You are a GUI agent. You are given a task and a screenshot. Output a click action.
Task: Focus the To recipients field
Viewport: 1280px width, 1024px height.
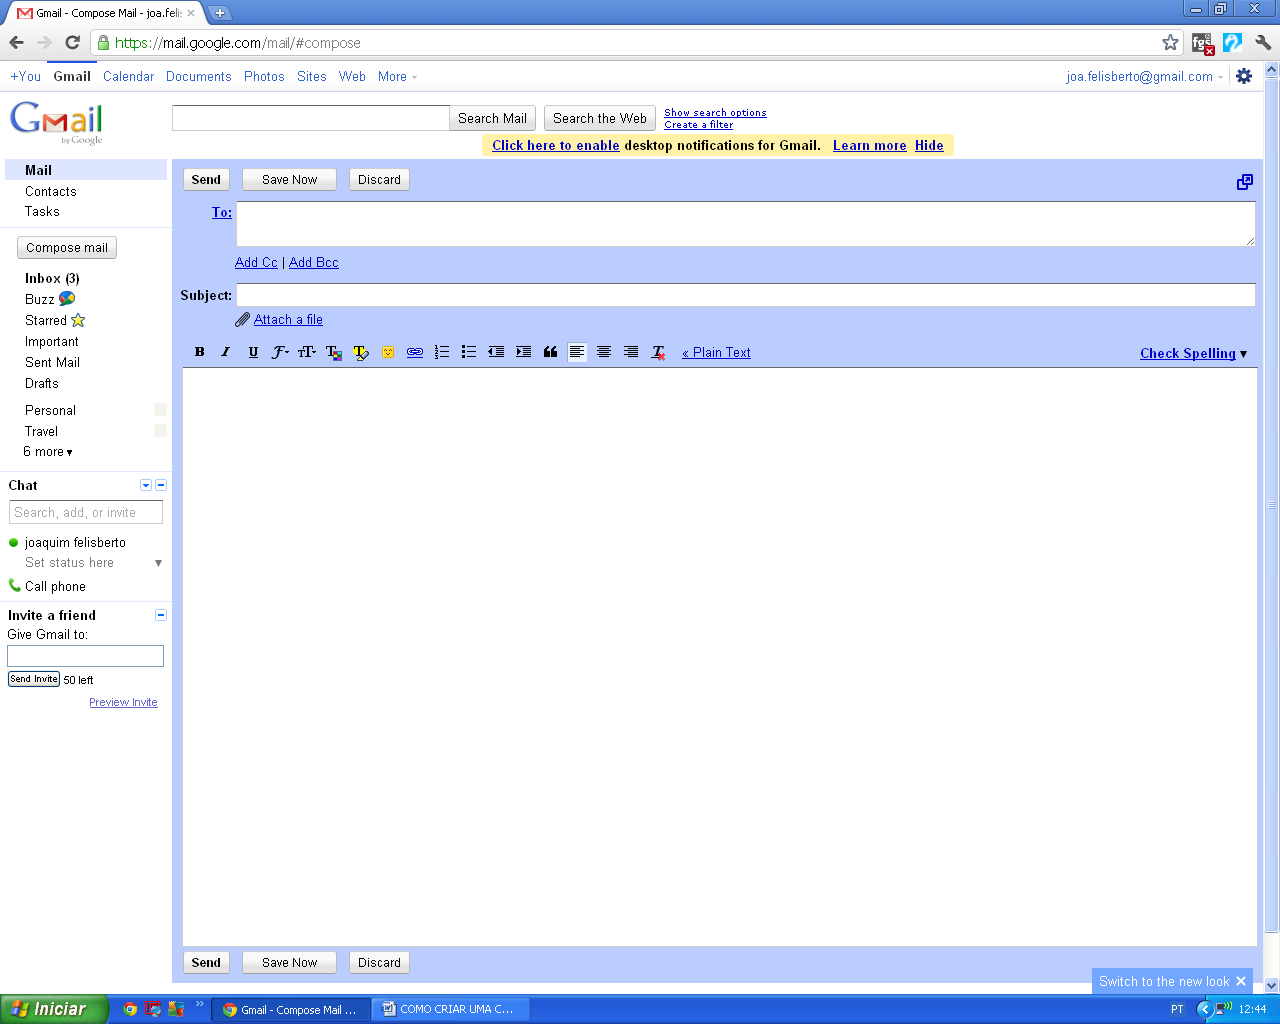coord(746,224)
